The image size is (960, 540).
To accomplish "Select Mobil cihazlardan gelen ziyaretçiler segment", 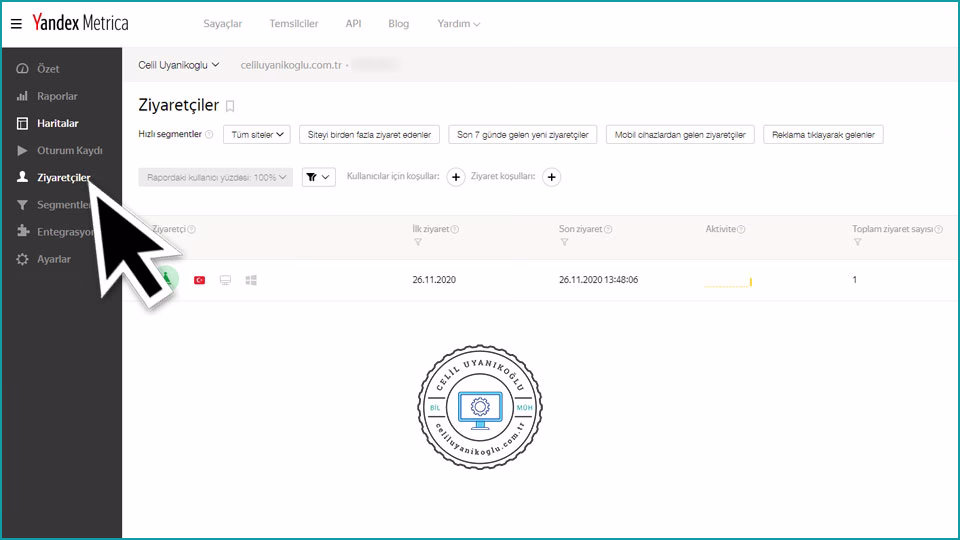I will (x=680, y=134).
